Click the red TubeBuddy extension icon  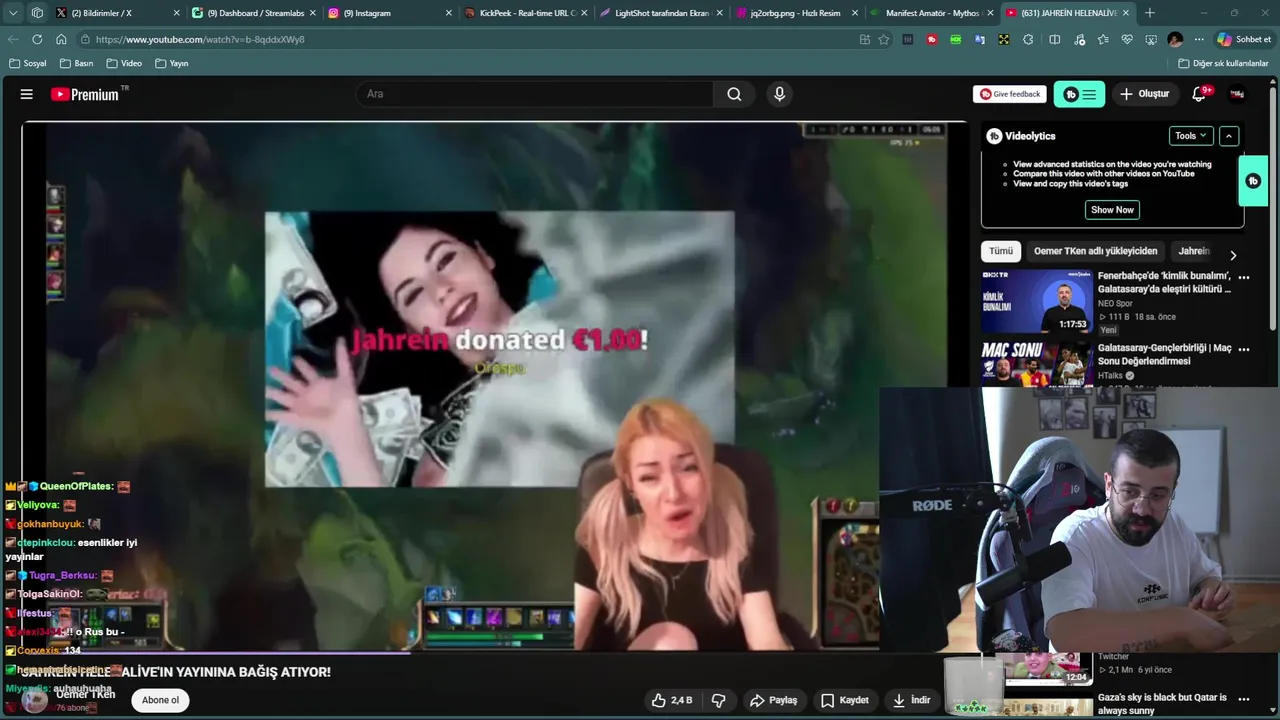click(x=932, y=39)
